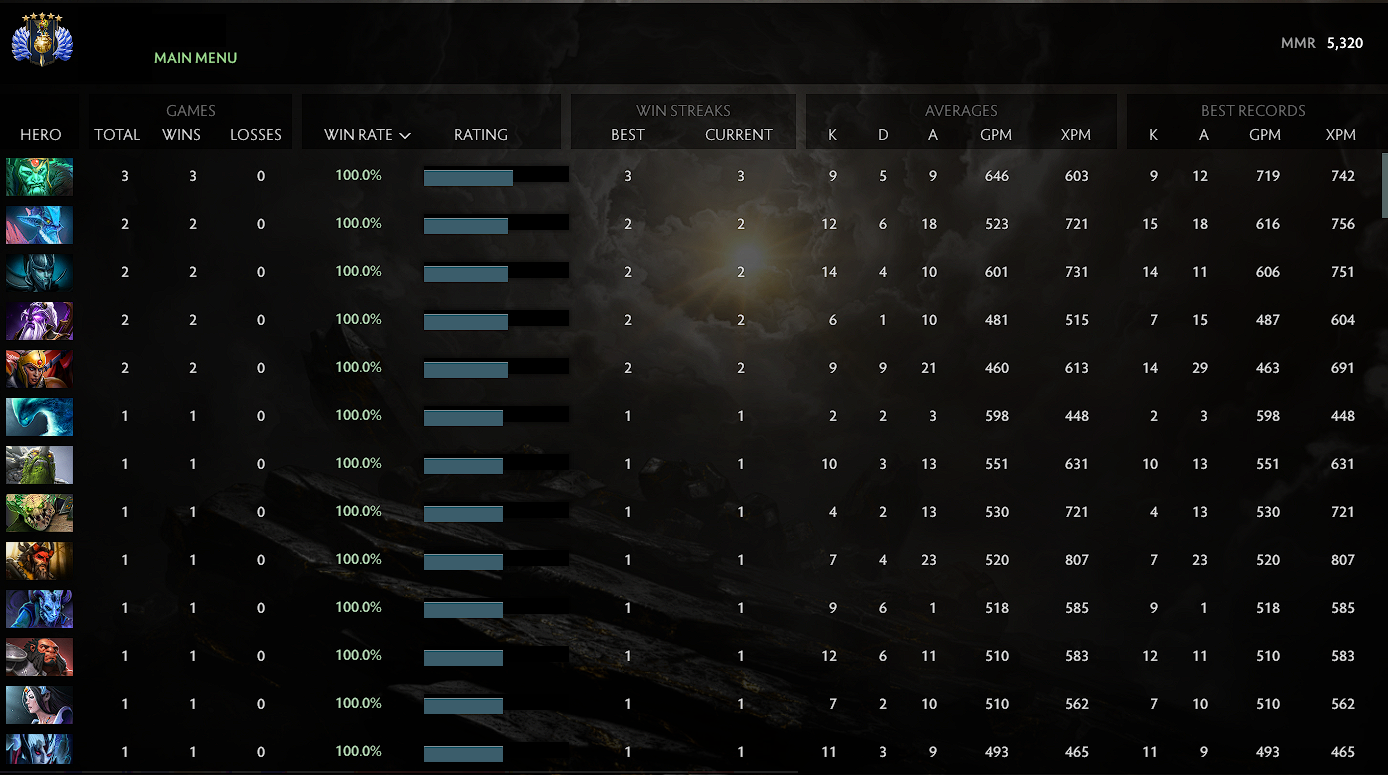Click the Wraith King rating bar
This screenshot has height=775, width=1388.
coord(496,176)
